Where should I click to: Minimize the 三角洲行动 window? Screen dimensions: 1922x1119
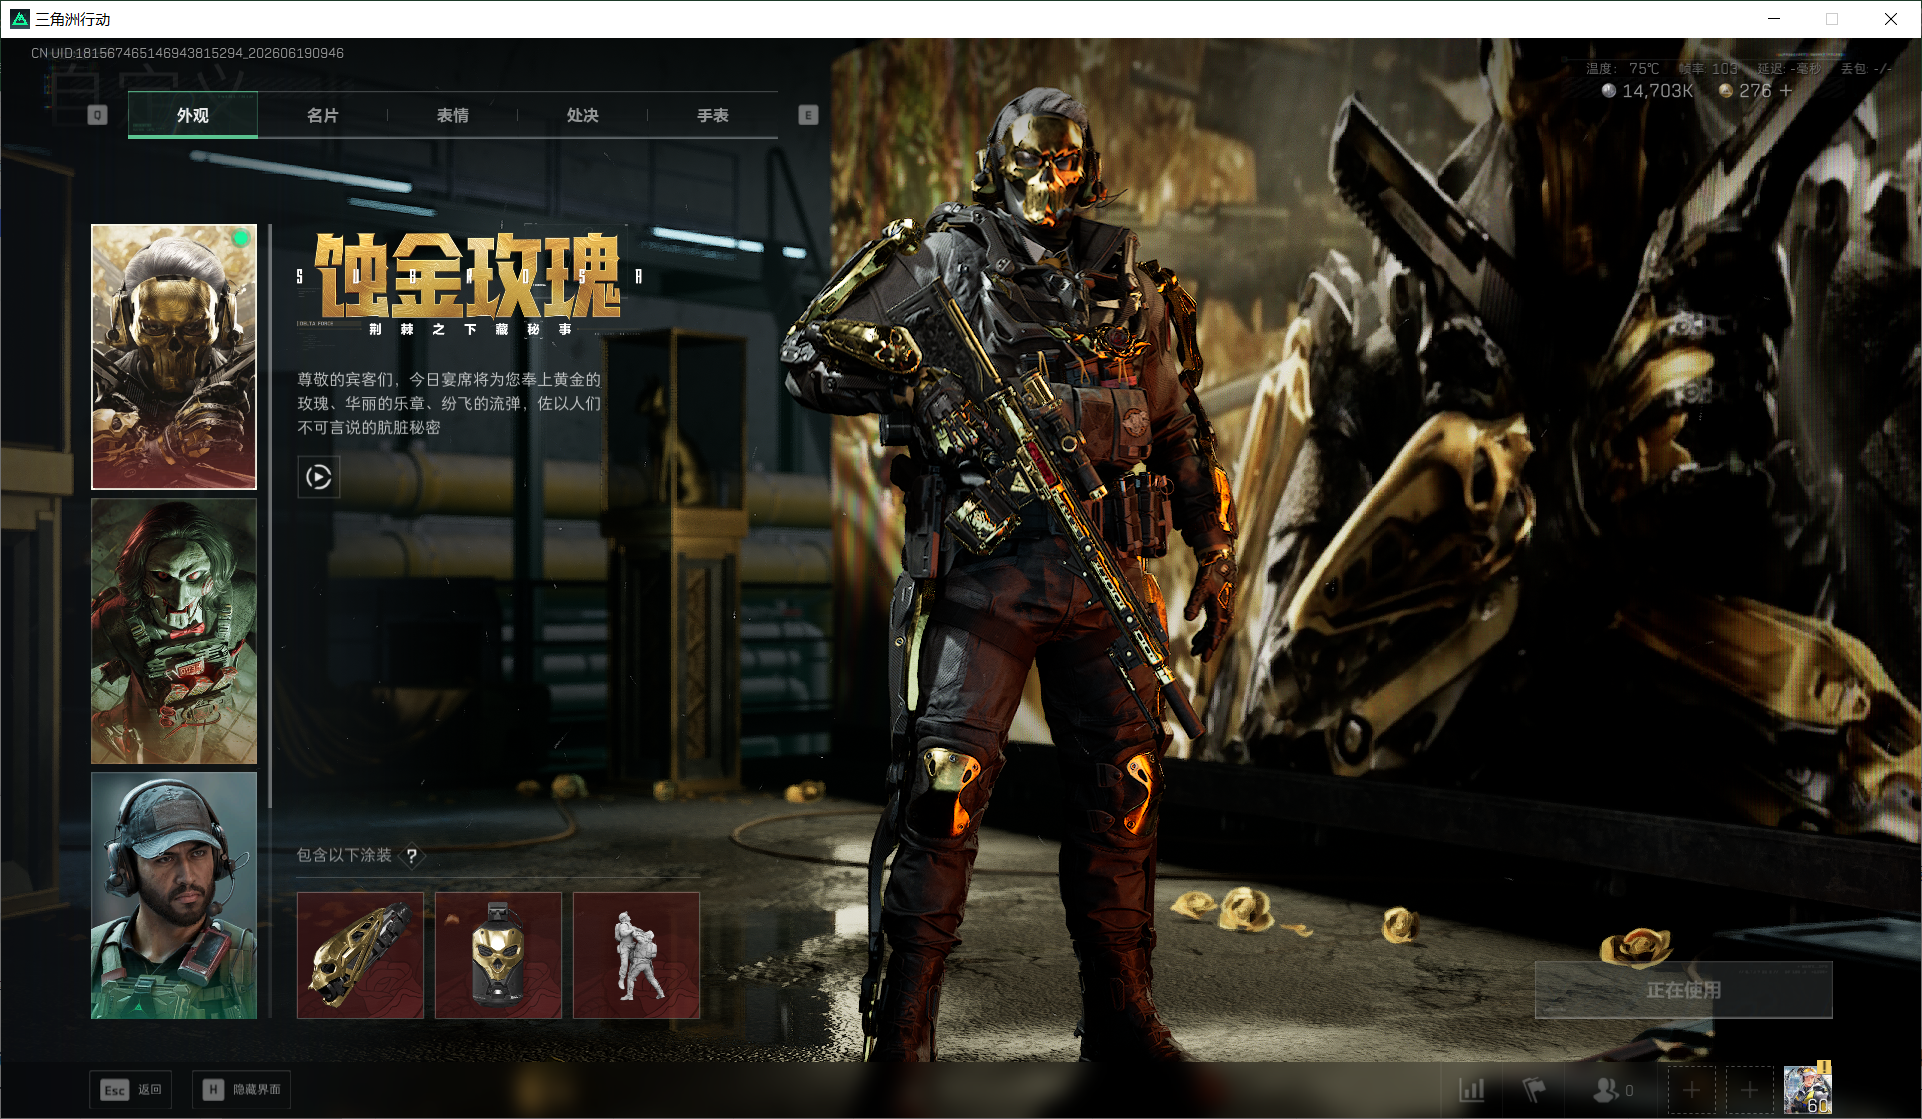coord(1774,19)
